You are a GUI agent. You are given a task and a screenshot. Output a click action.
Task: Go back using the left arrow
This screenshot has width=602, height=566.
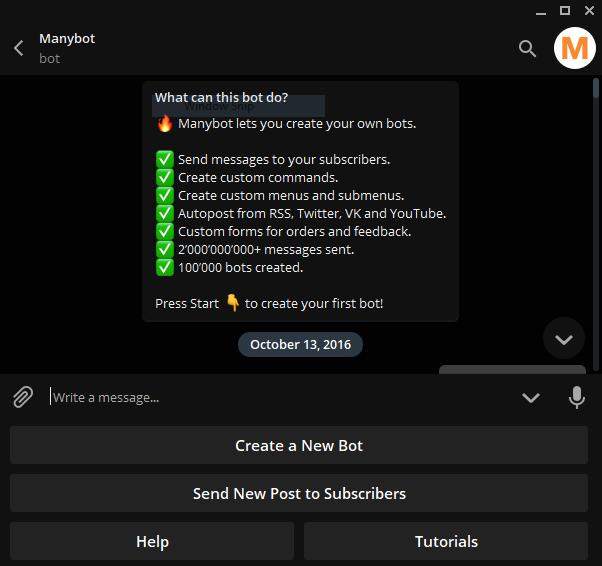pyautogui.click(x=18, y=48)
